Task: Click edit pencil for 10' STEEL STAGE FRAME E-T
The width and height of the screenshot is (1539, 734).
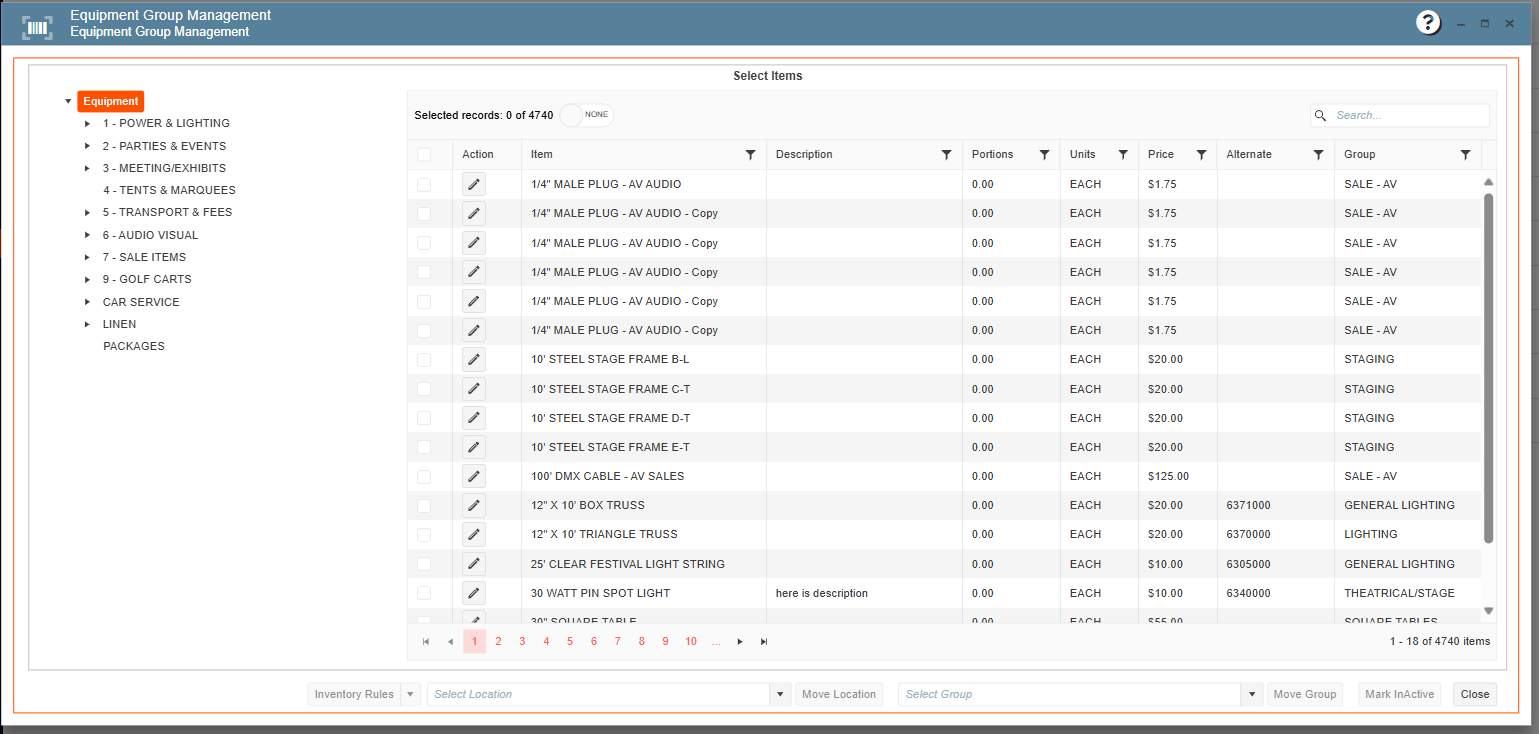Action: click(x=474, y=447)
